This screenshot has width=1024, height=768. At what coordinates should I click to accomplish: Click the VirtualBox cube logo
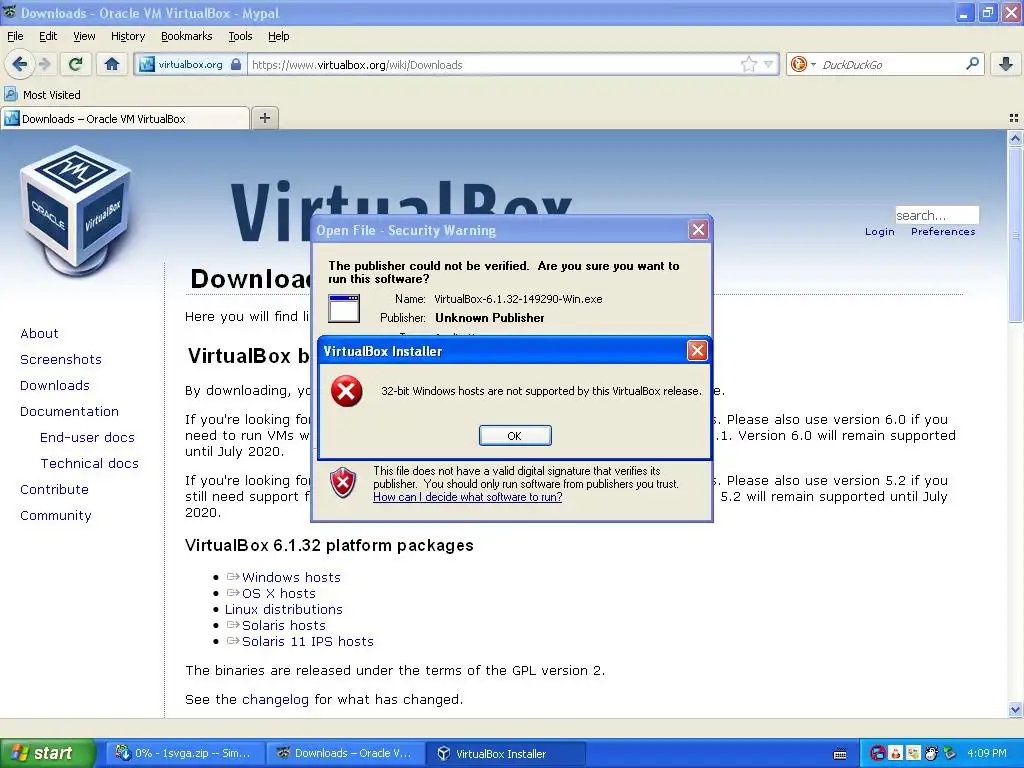pos(75,212)
